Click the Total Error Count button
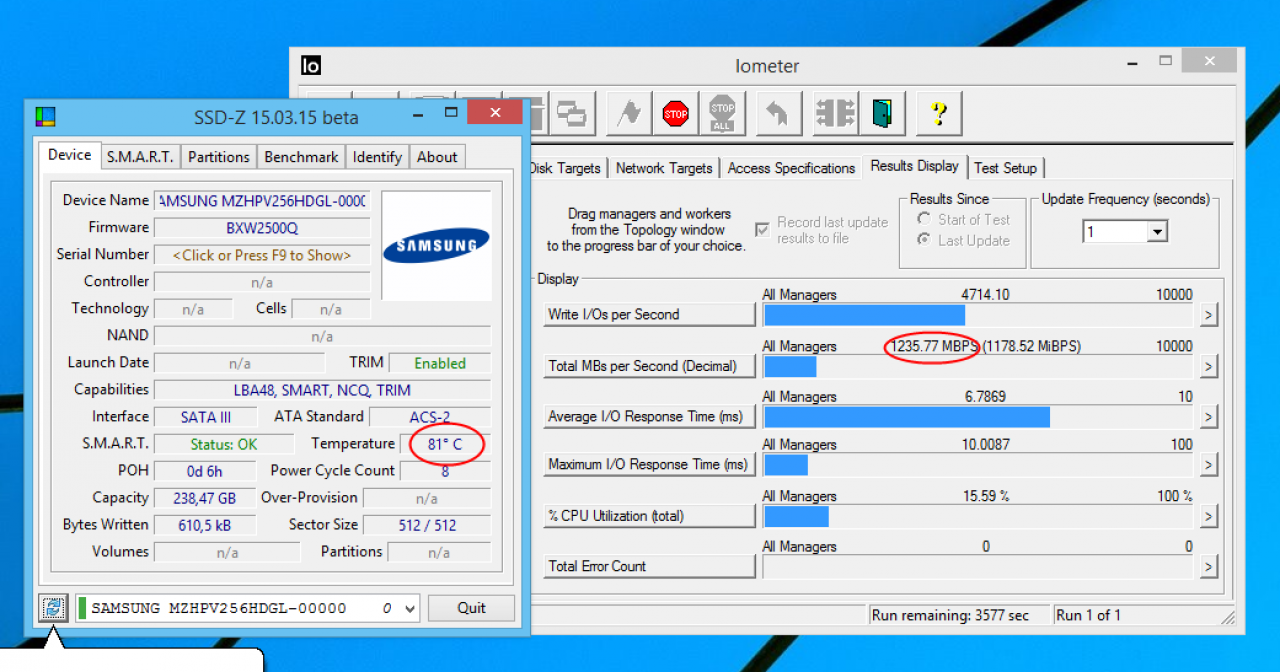Image resolution: width=1280 pixels, height=672 pixels. (649, 566)
